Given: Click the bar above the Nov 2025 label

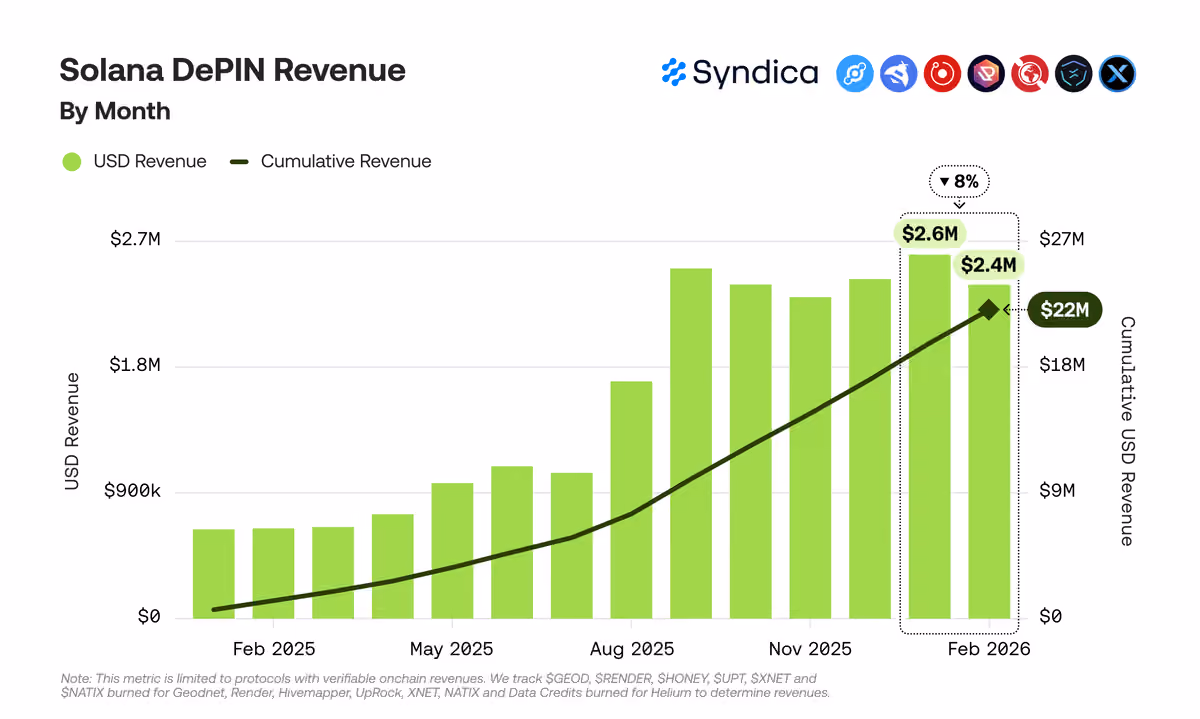Looking at the screenshot, I should (810, 457).
